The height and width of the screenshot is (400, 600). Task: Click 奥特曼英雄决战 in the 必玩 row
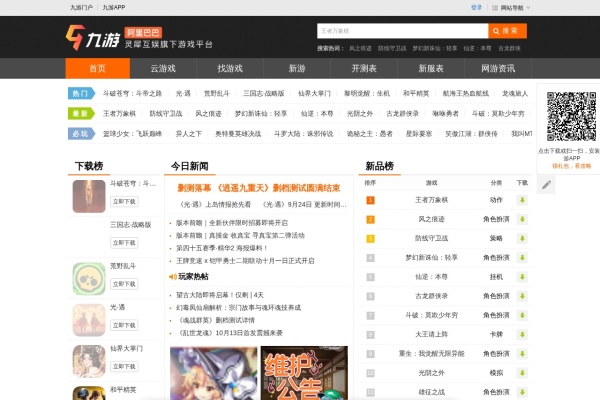(238, 134)
